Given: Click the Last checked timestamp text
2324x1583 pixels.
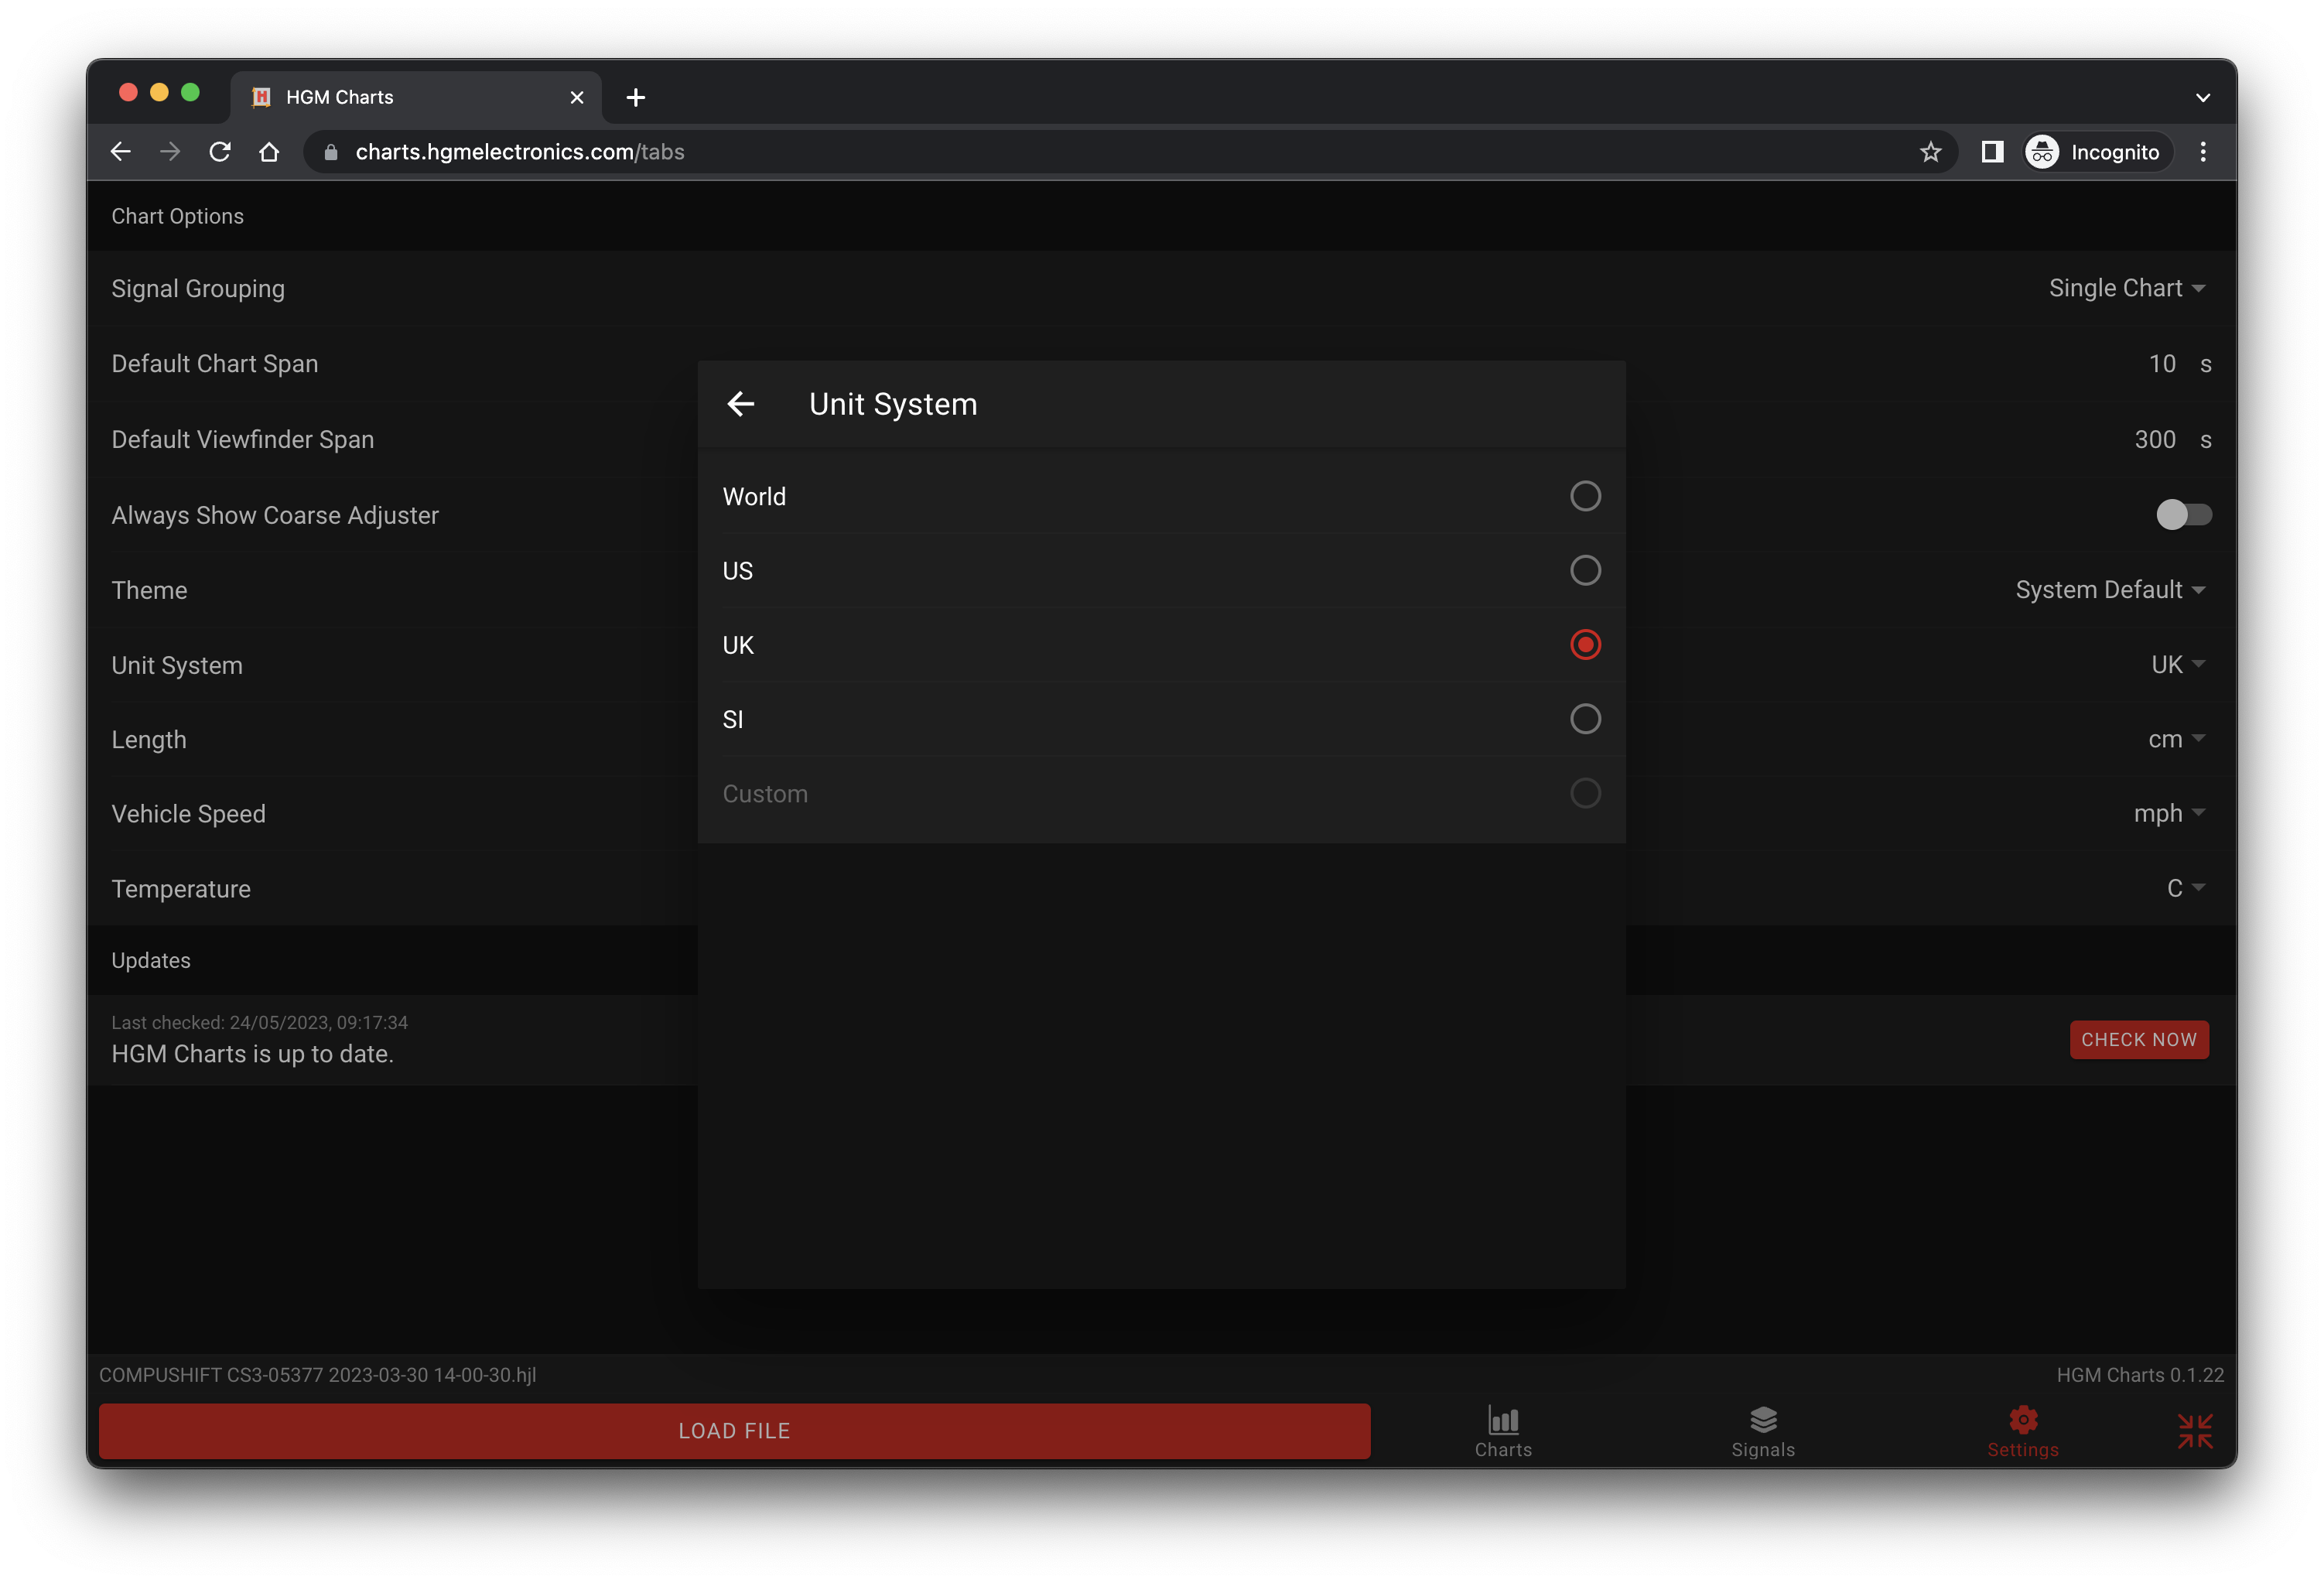Looking at the screenshot, I should 260,1023.
